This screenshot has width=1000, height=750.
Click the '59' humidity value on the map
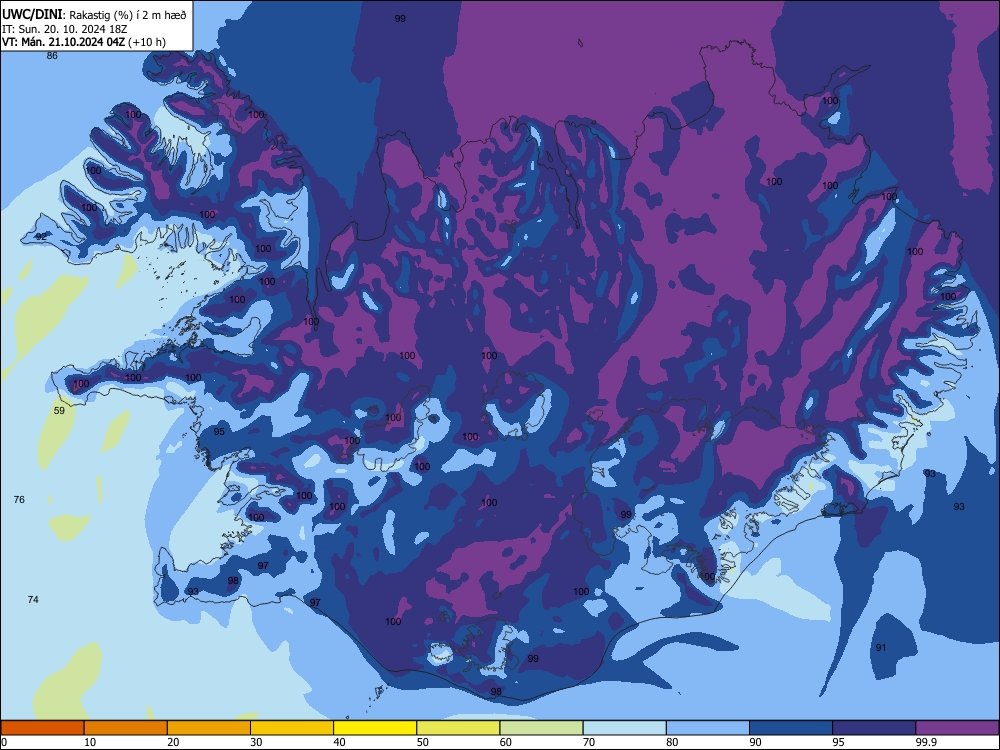click(59, 411)
